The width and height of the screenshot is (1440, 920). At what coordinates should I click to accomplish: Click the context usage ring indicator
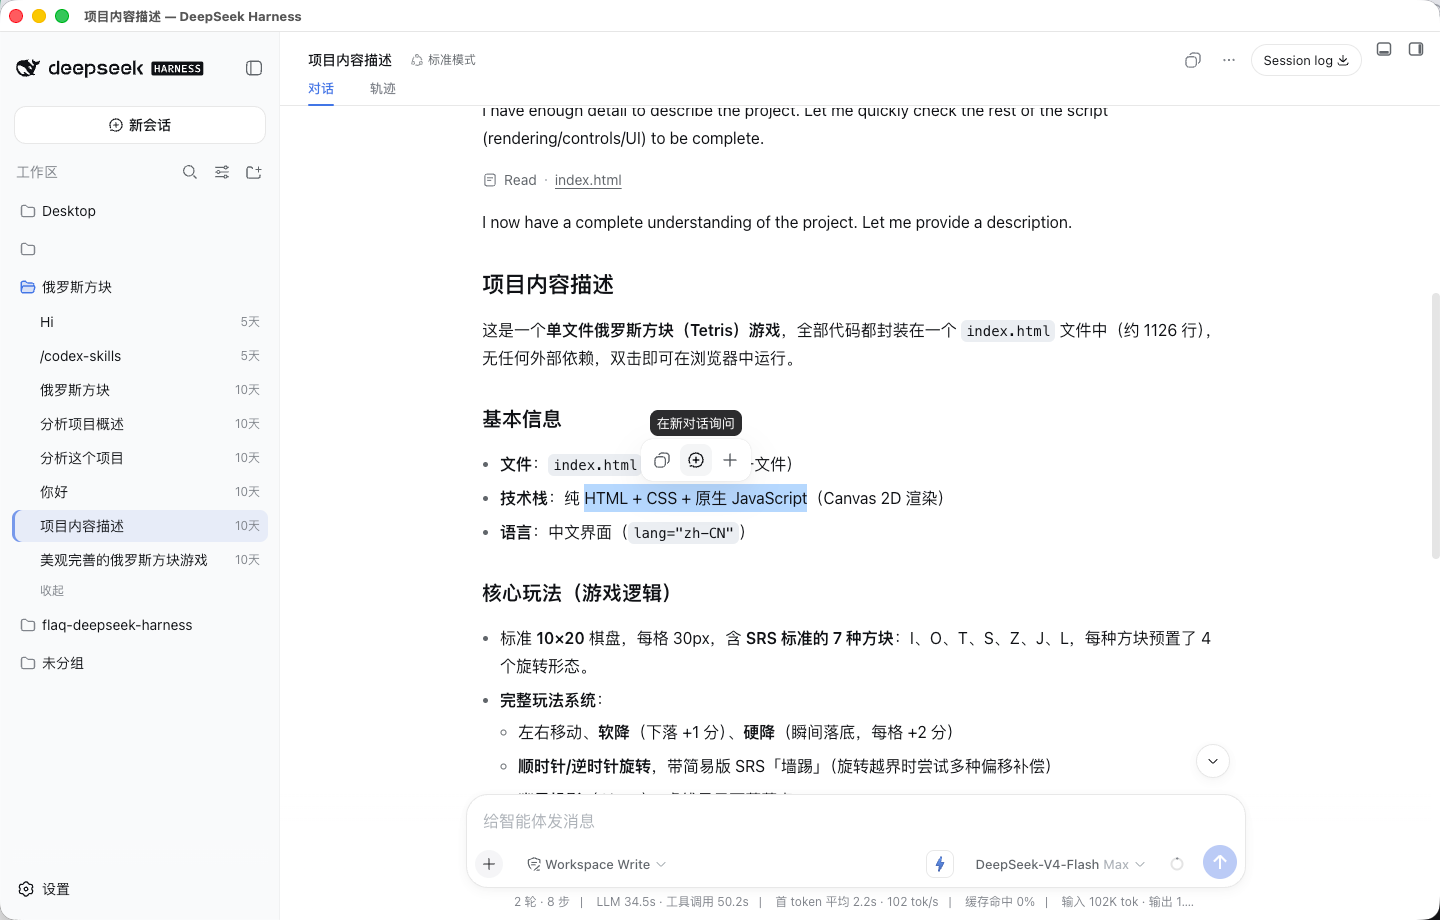pyautogui.click(x=1177, y=864)
